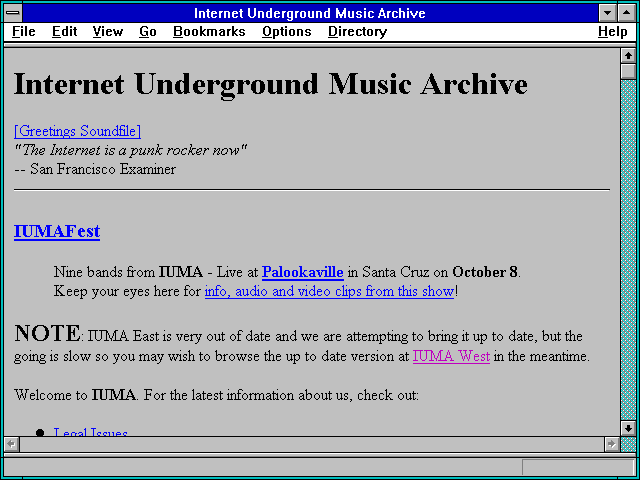Click the Welcome to IUMA sentence
Viewport: 640px width, 480px height.
click(x=216, y=395)
